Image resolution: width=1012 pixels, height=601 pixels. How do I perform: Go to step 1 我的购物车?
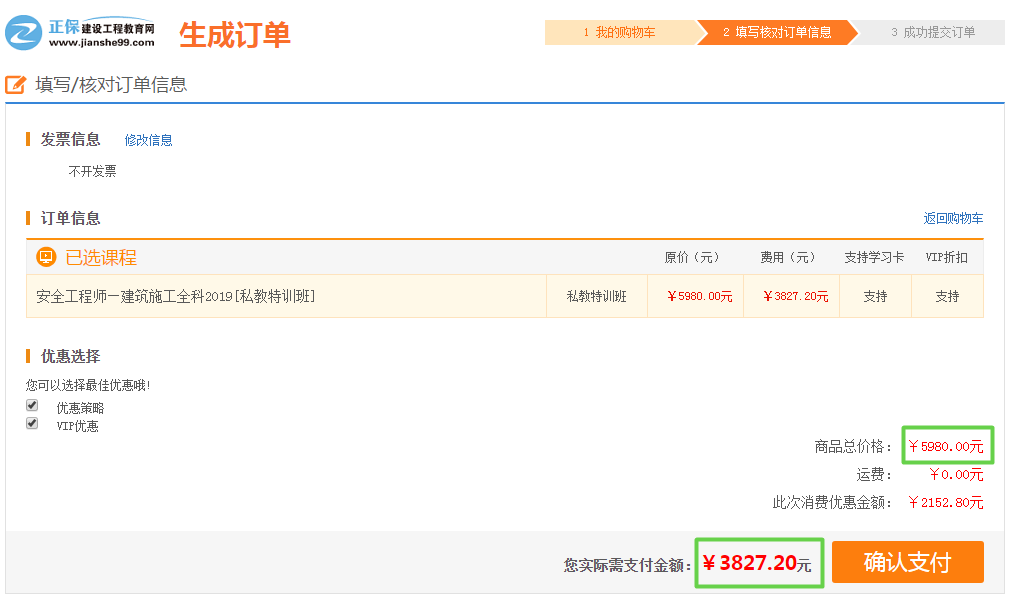tap(619, 32)
